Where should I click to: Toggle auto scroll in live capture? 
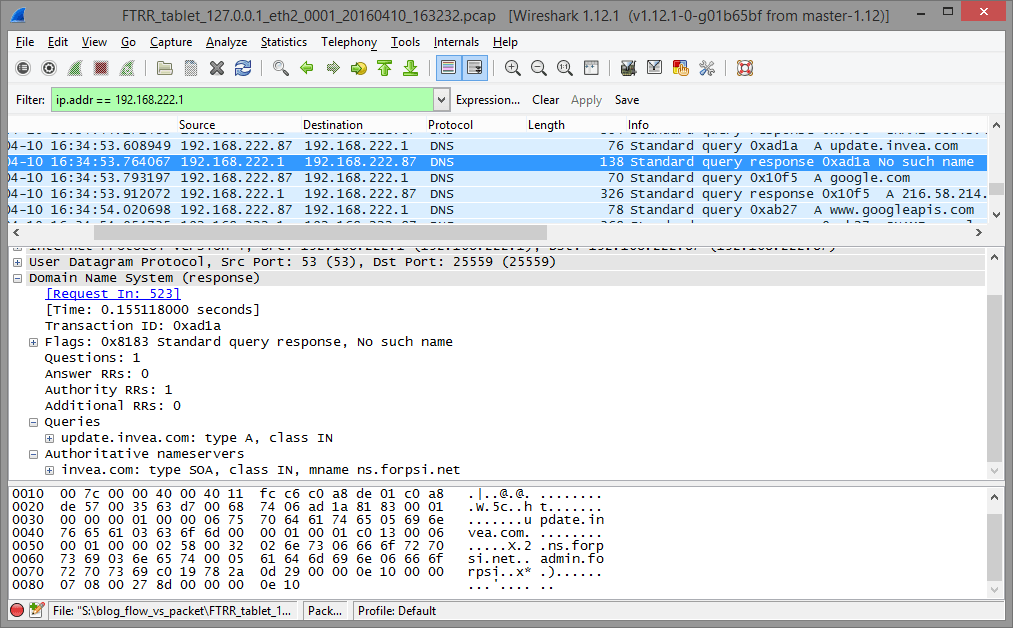tap(474, 68)
